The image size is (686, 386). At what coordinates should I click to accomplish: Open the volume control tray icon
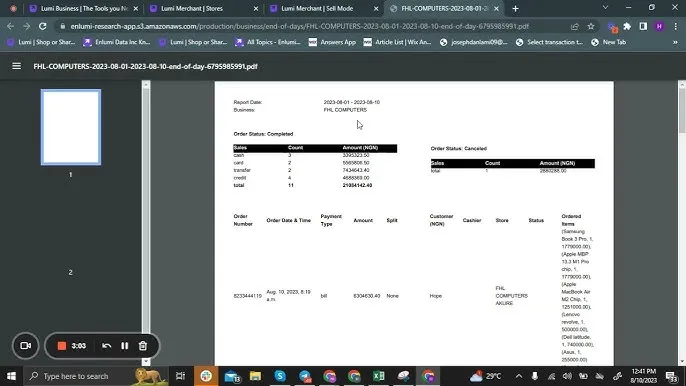[x=567, y=376]
